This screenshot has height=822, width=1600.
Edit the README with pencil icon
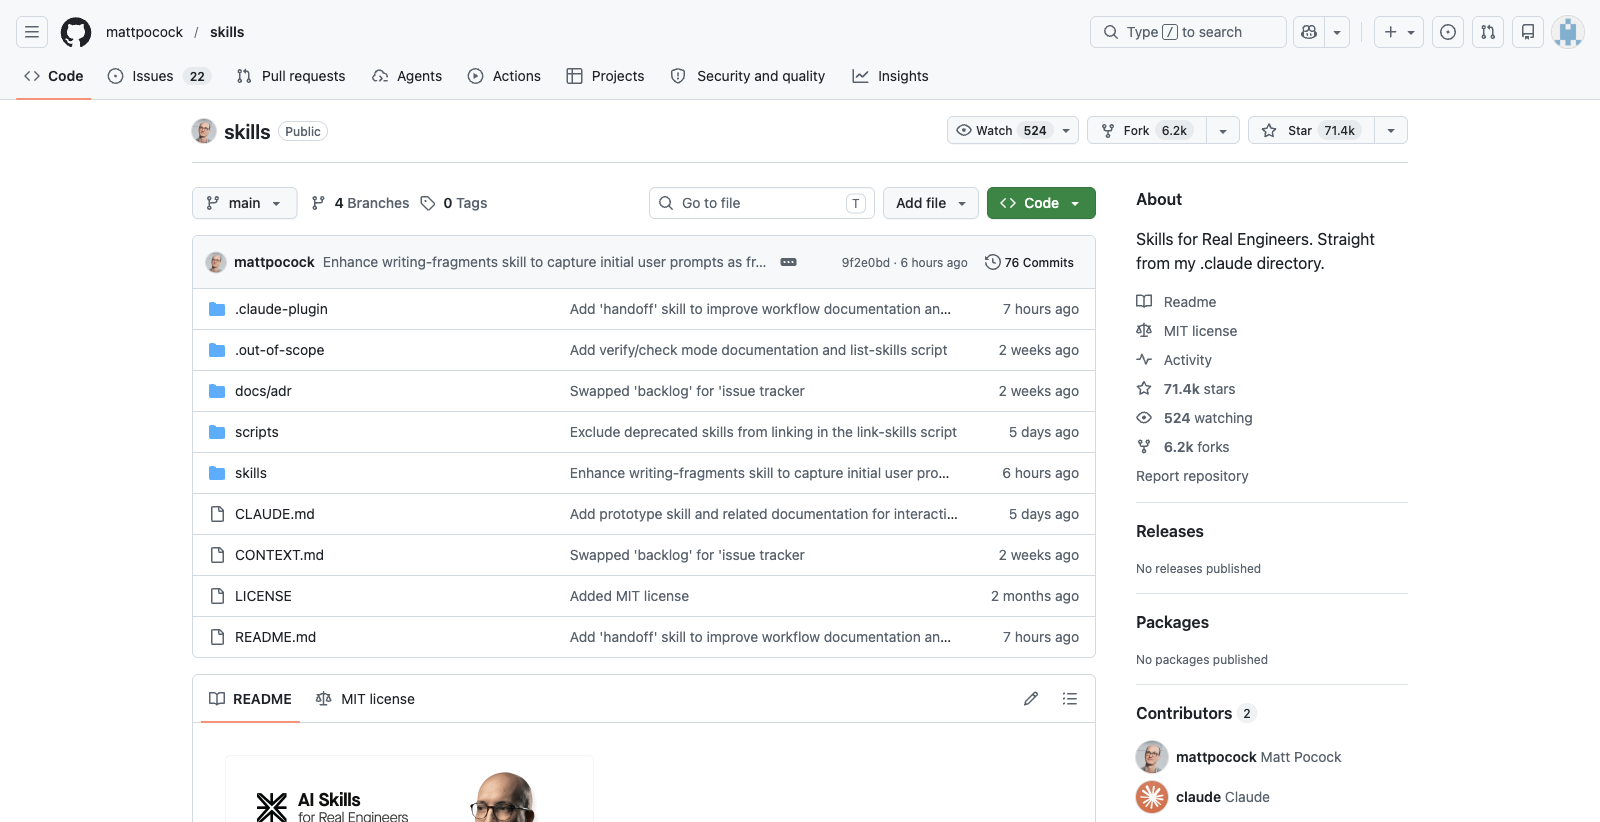pyautogui.click(x=1031, y=699)
